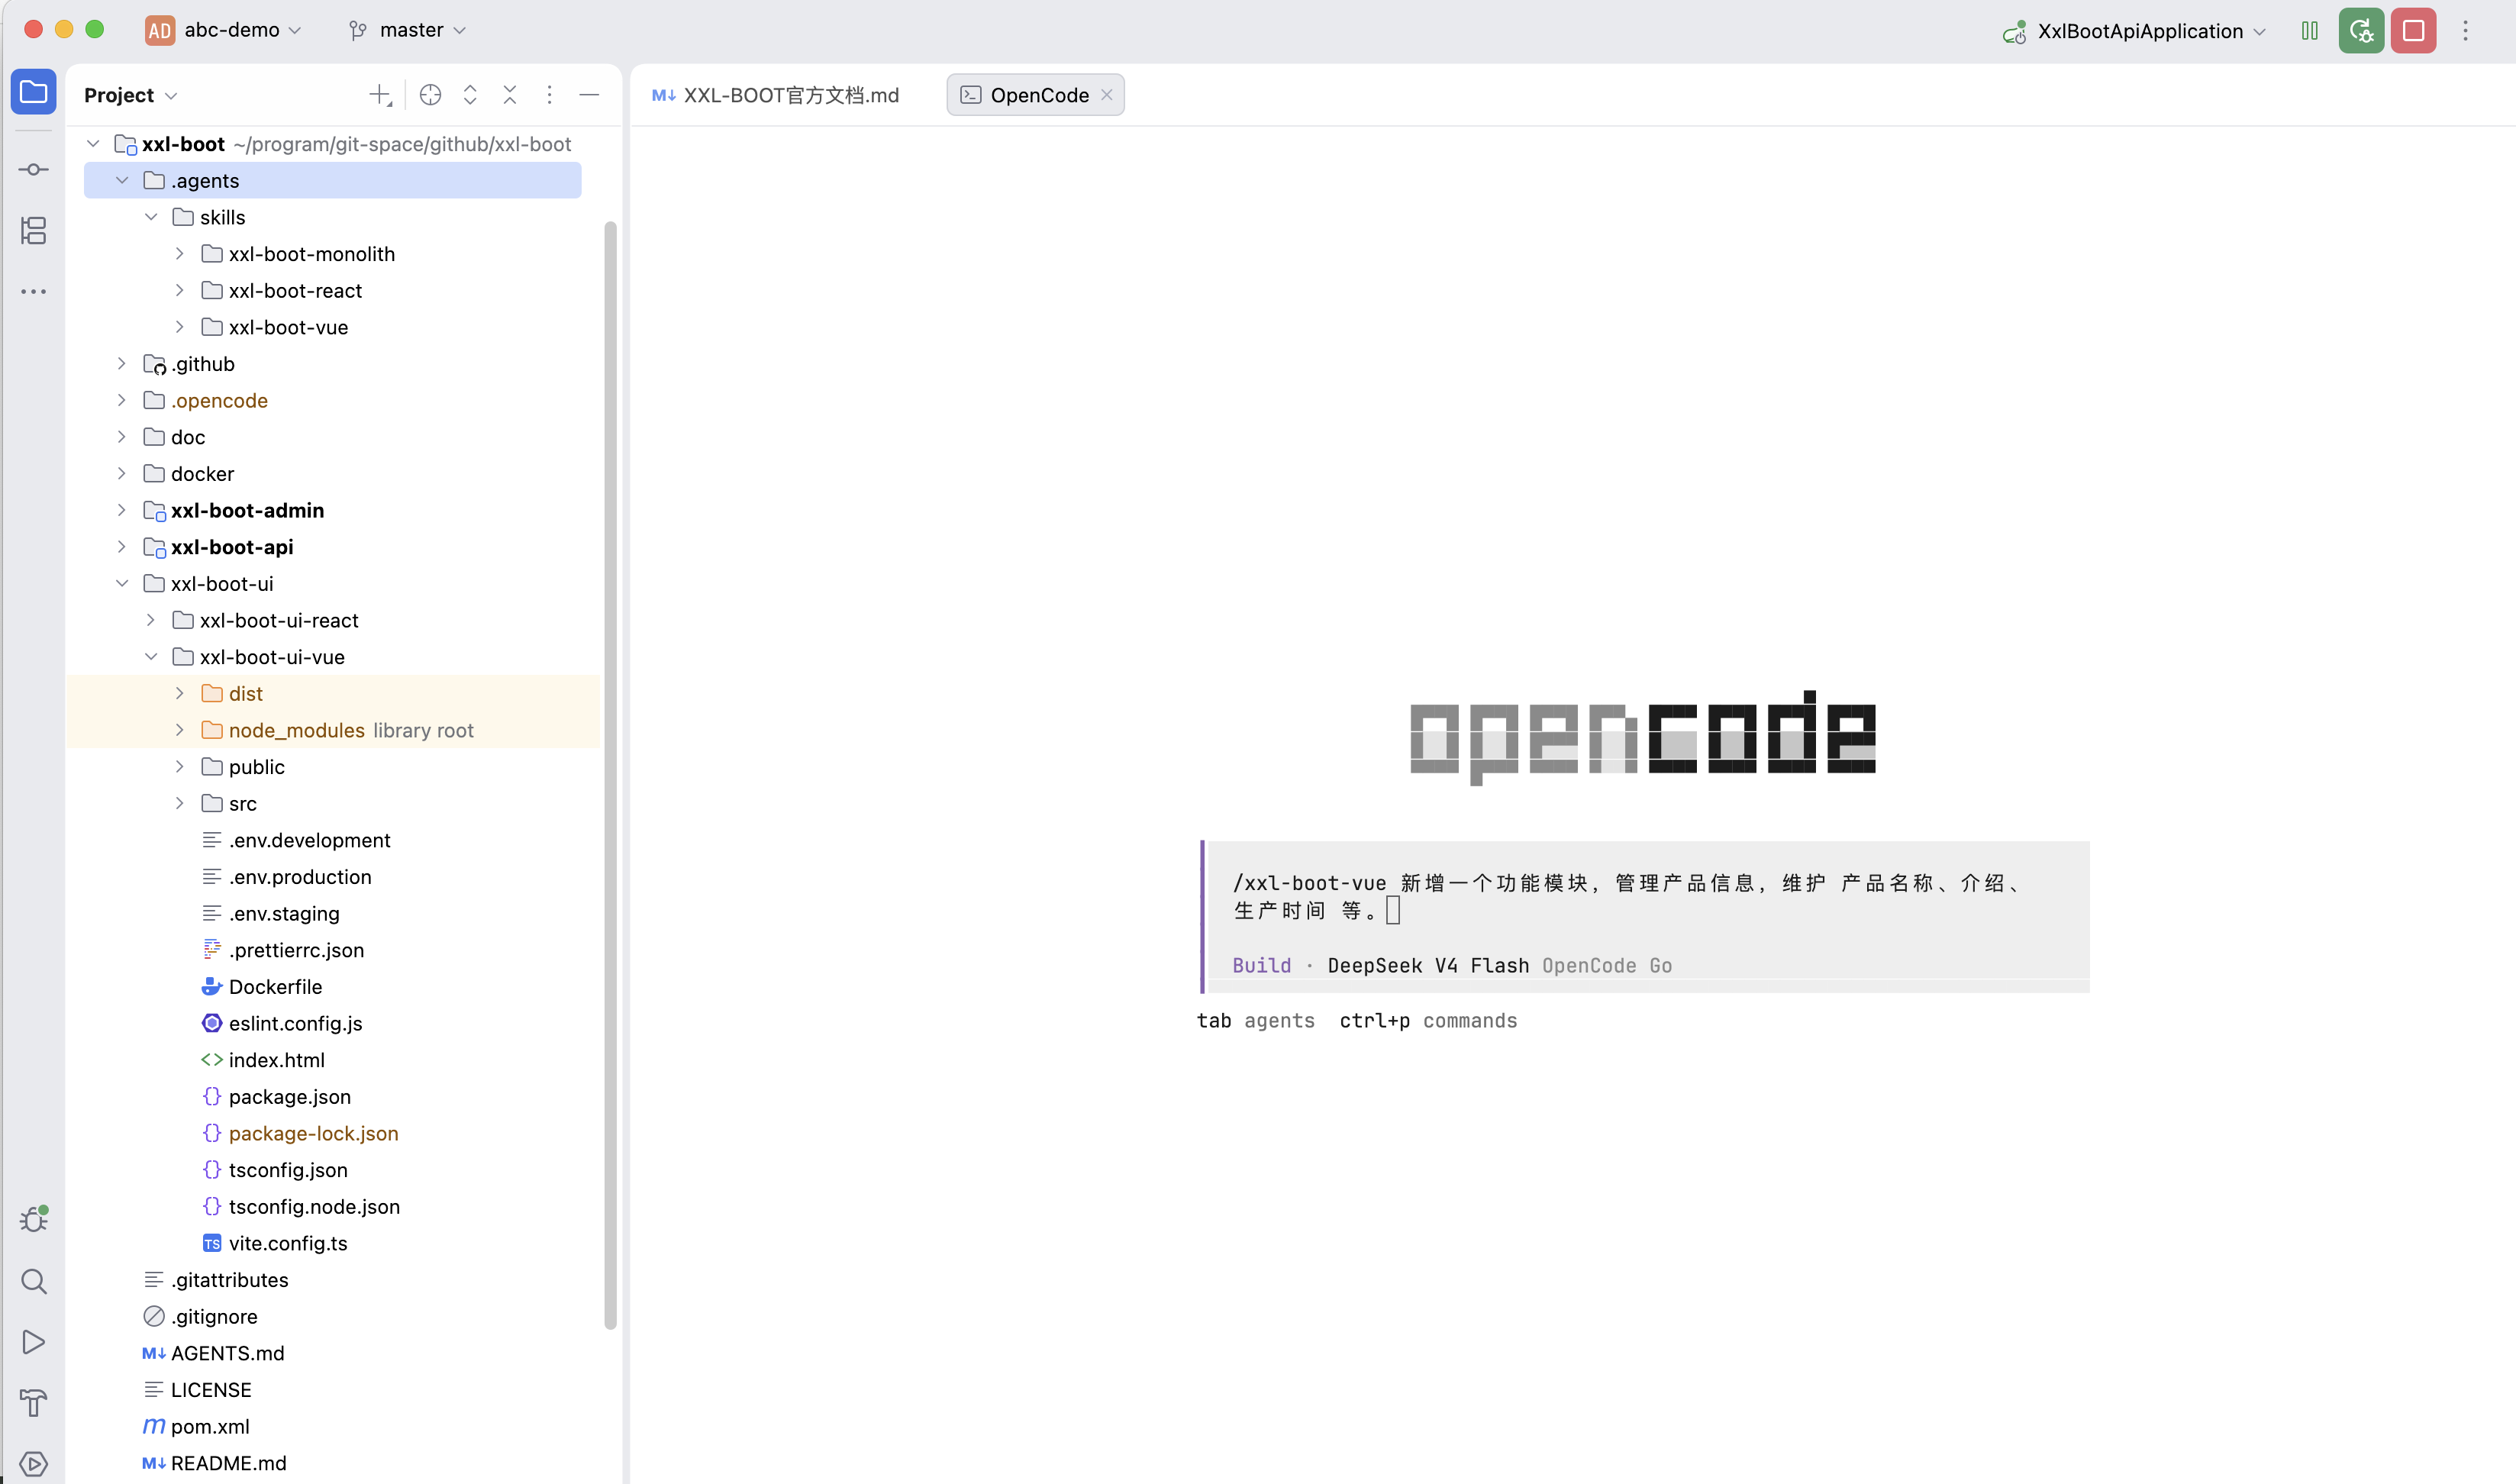Screen dimensions: 2516x1484
Task: Expand the xxl-boot-monolith folder
Action: click(x=179, y=254)
